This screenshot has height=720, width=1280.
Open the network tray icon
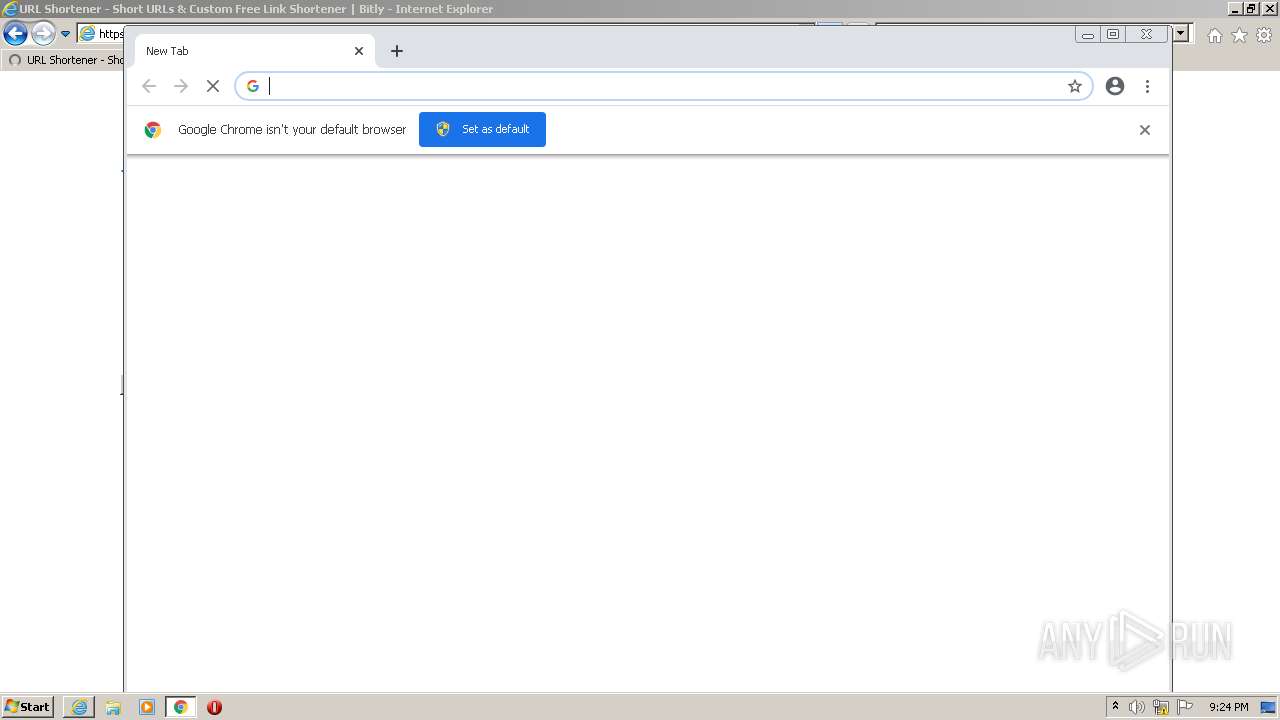[1161, 707]
